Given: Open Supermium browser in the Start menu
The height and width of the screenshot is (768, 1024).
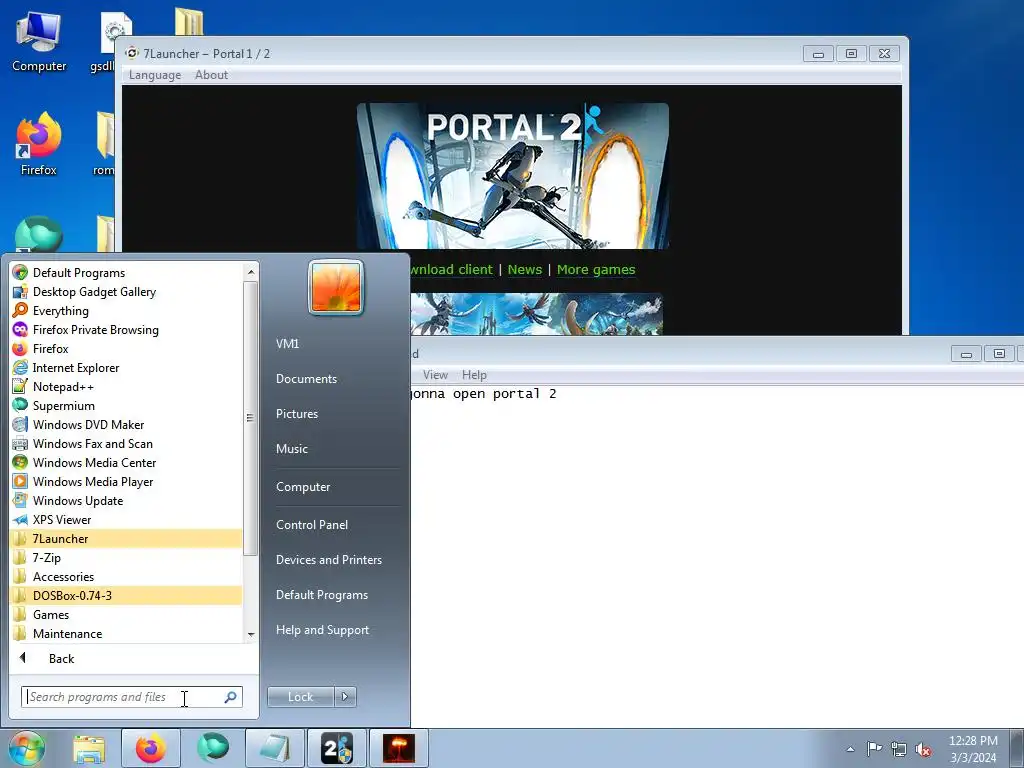Looking at the screenshot, I should [x=127, y=406].
